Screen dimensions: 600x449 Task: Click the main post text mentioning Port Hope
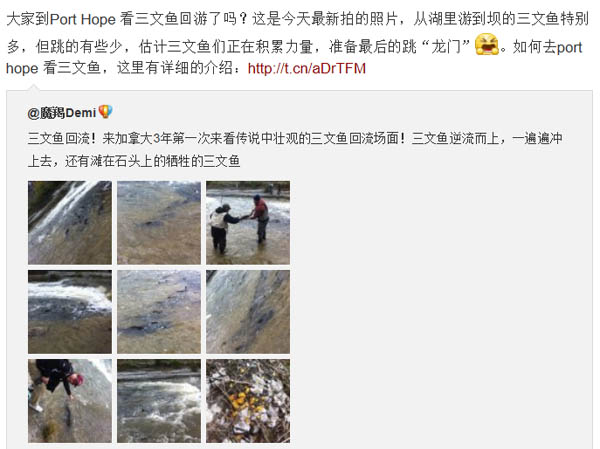pos(298,43)
